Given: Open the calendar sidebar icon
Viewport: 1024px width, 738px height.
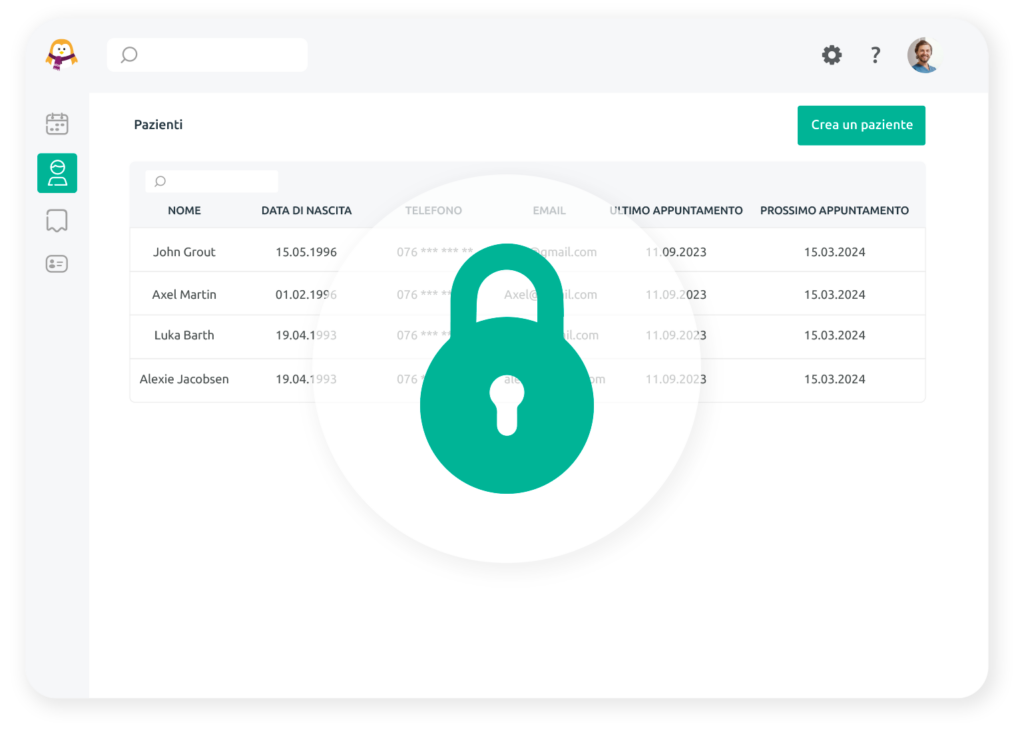Looking at the screenshot, I should pos(57,123).
